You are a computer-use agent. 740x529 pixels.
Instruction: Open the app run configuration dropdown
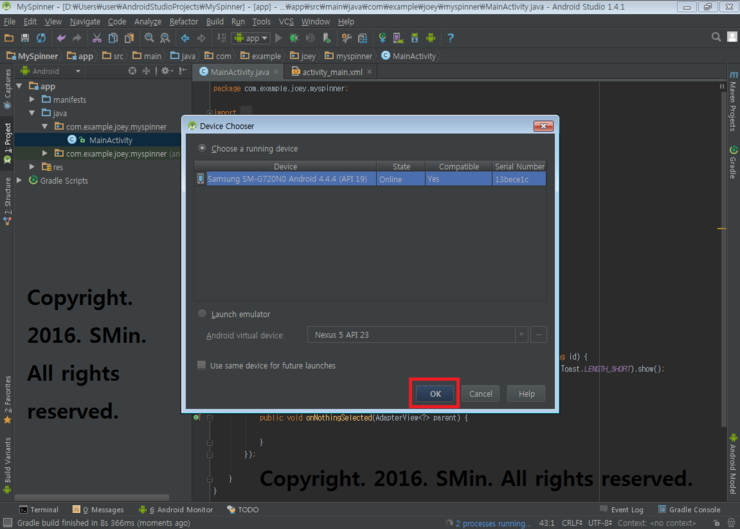[x=251, y=38]
